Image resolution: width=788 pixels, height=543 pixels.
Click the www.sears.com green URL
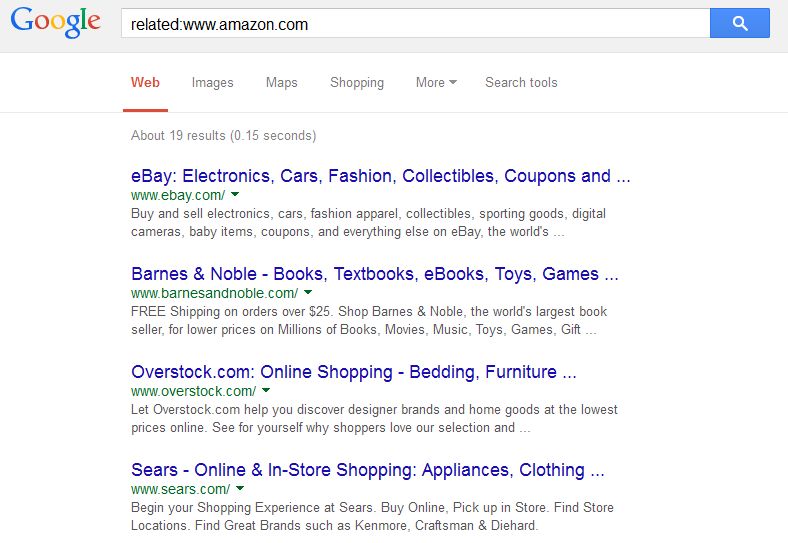[180, 489]
